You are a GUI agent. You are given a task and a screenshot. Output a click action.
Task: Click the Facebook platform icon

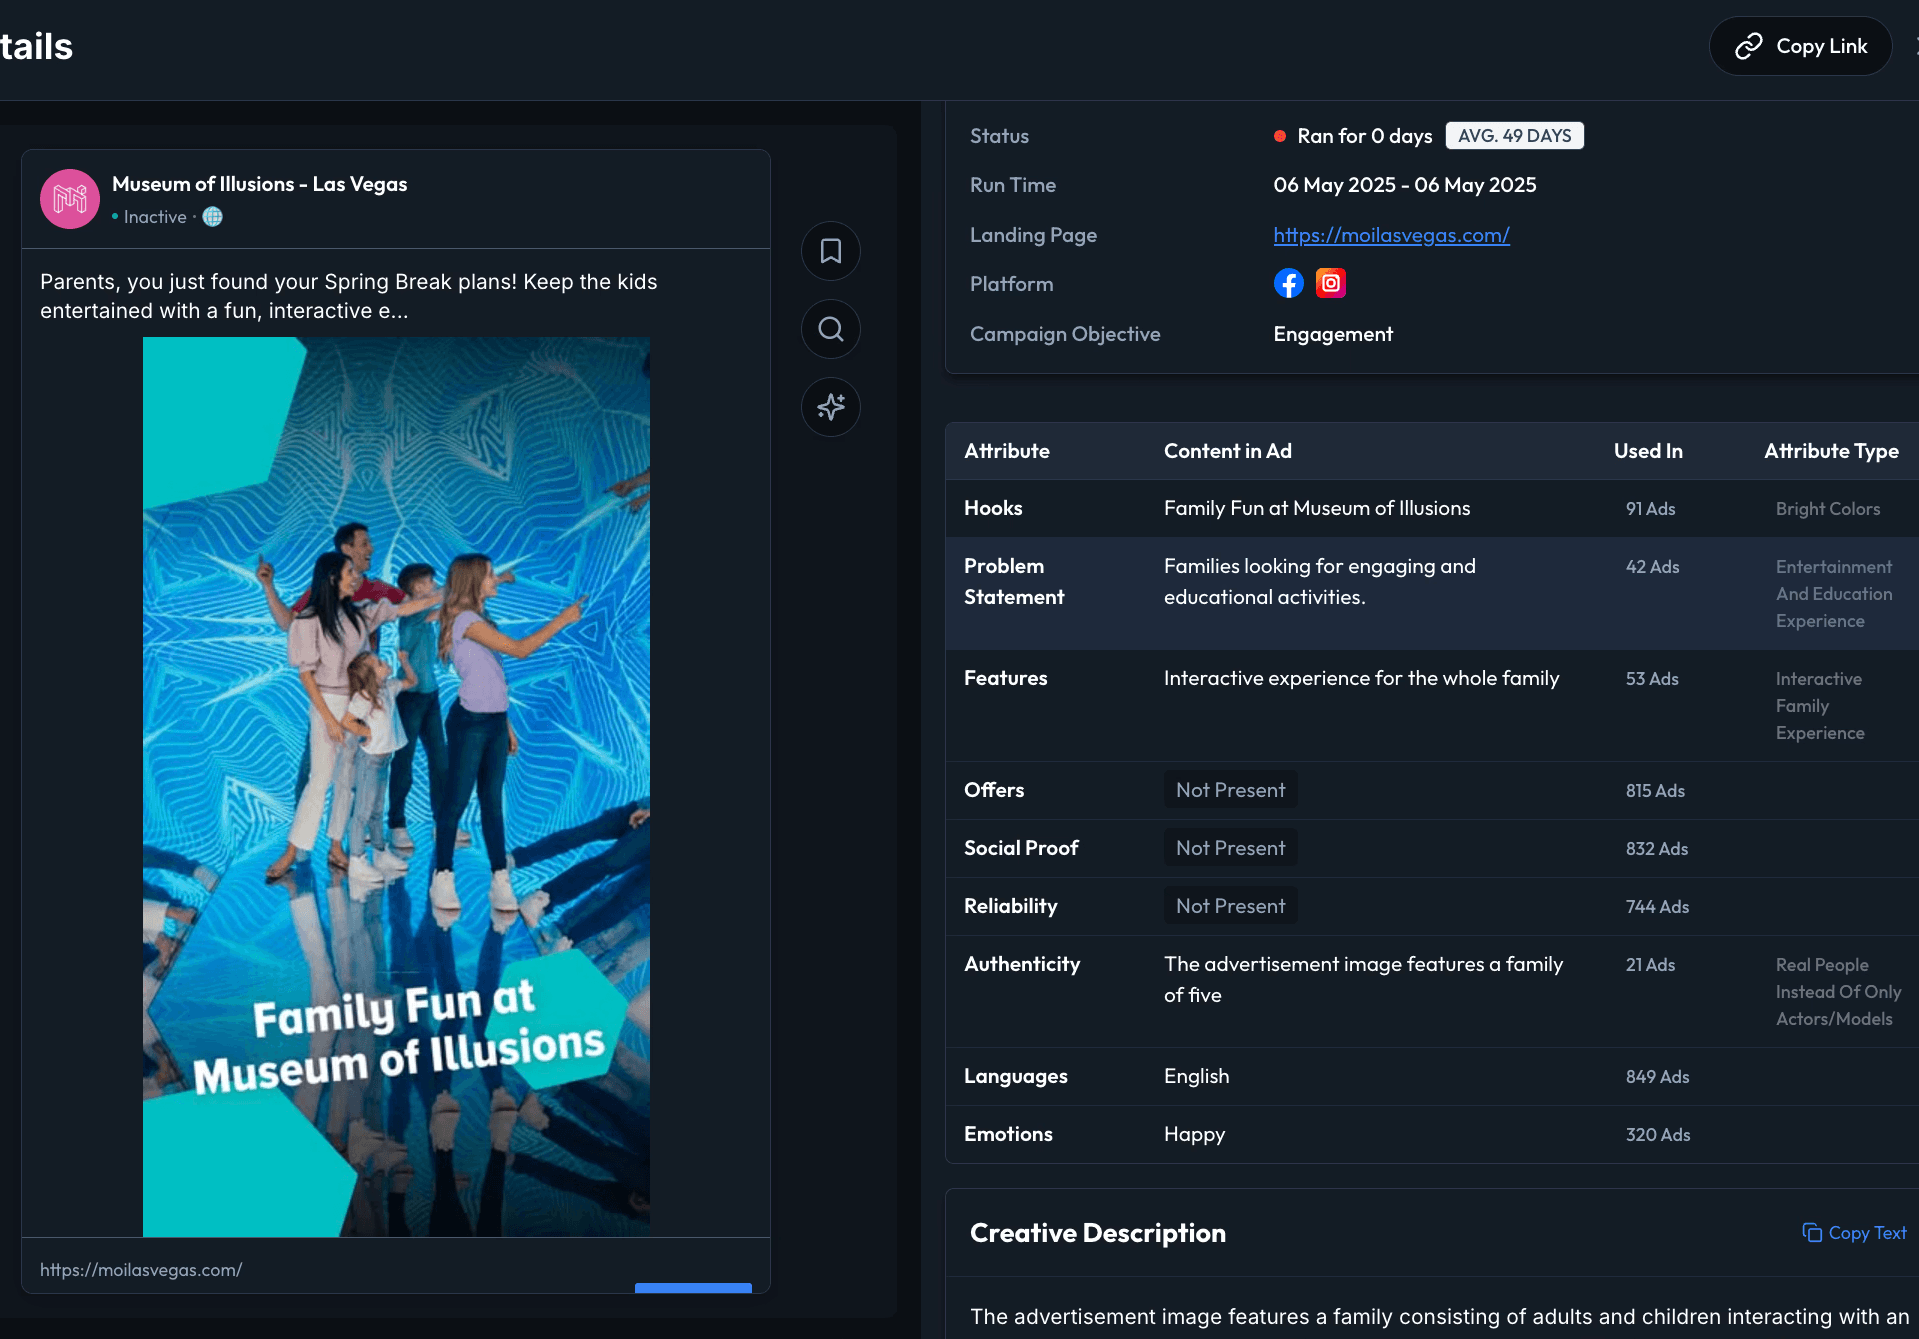(1288, 284)
